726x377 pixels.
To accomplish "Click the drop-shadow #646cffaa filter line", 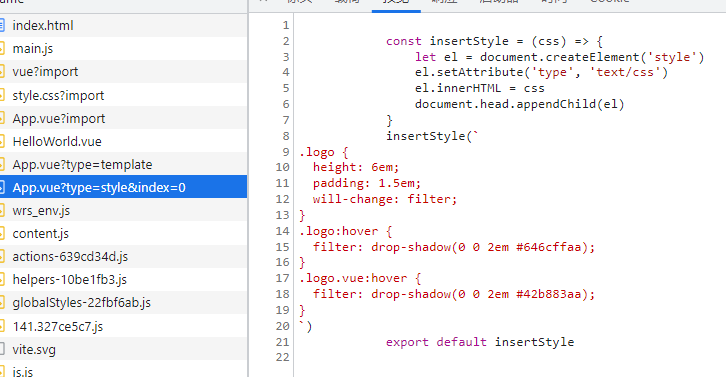I will (x=454, y=247).
